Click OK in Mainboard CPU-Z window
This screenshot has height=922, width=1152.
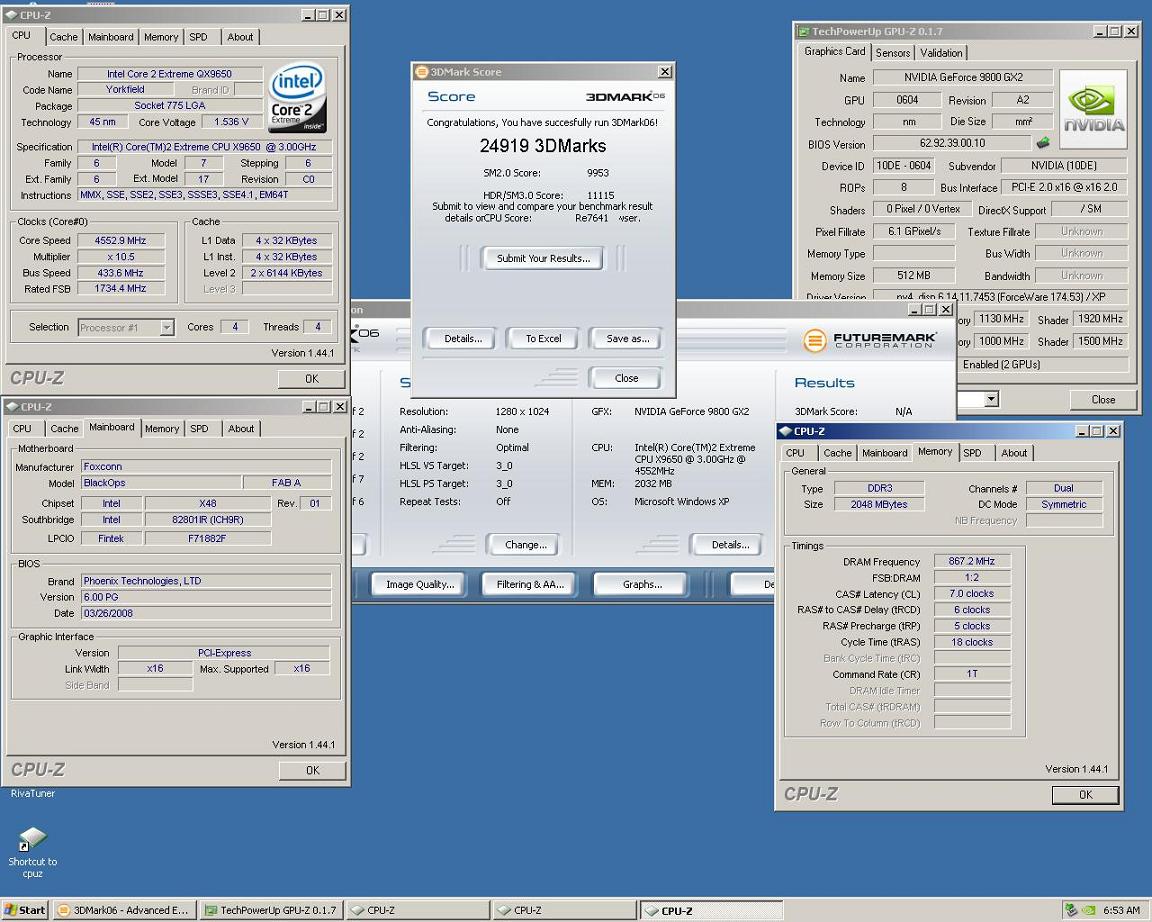(312, 770)
